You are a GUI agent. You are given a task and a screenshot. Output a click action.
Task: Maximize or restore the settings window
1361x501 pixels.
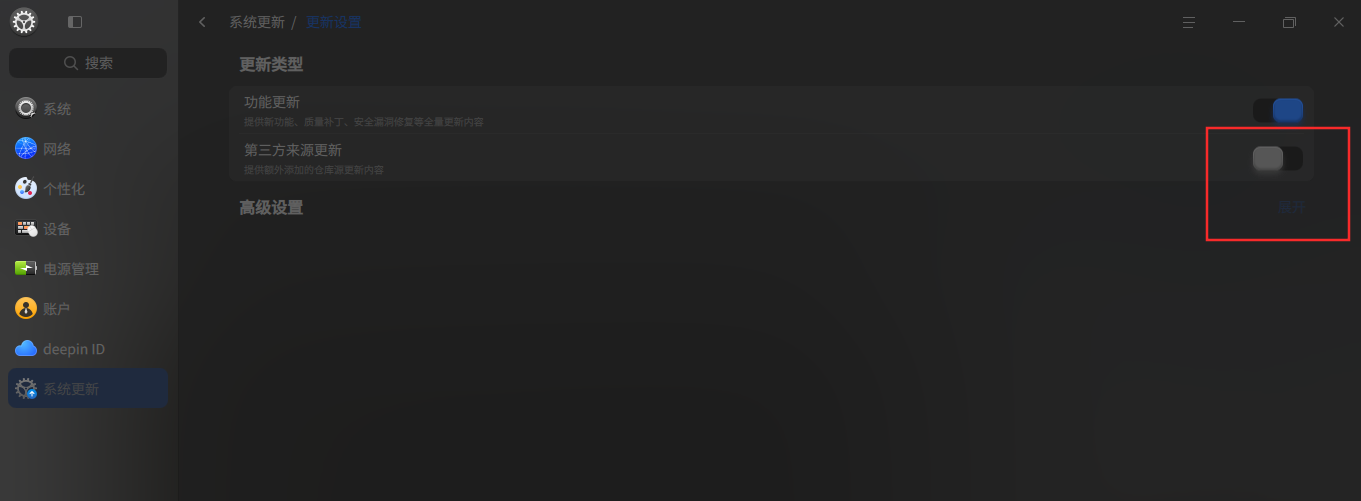(1289, 21)
